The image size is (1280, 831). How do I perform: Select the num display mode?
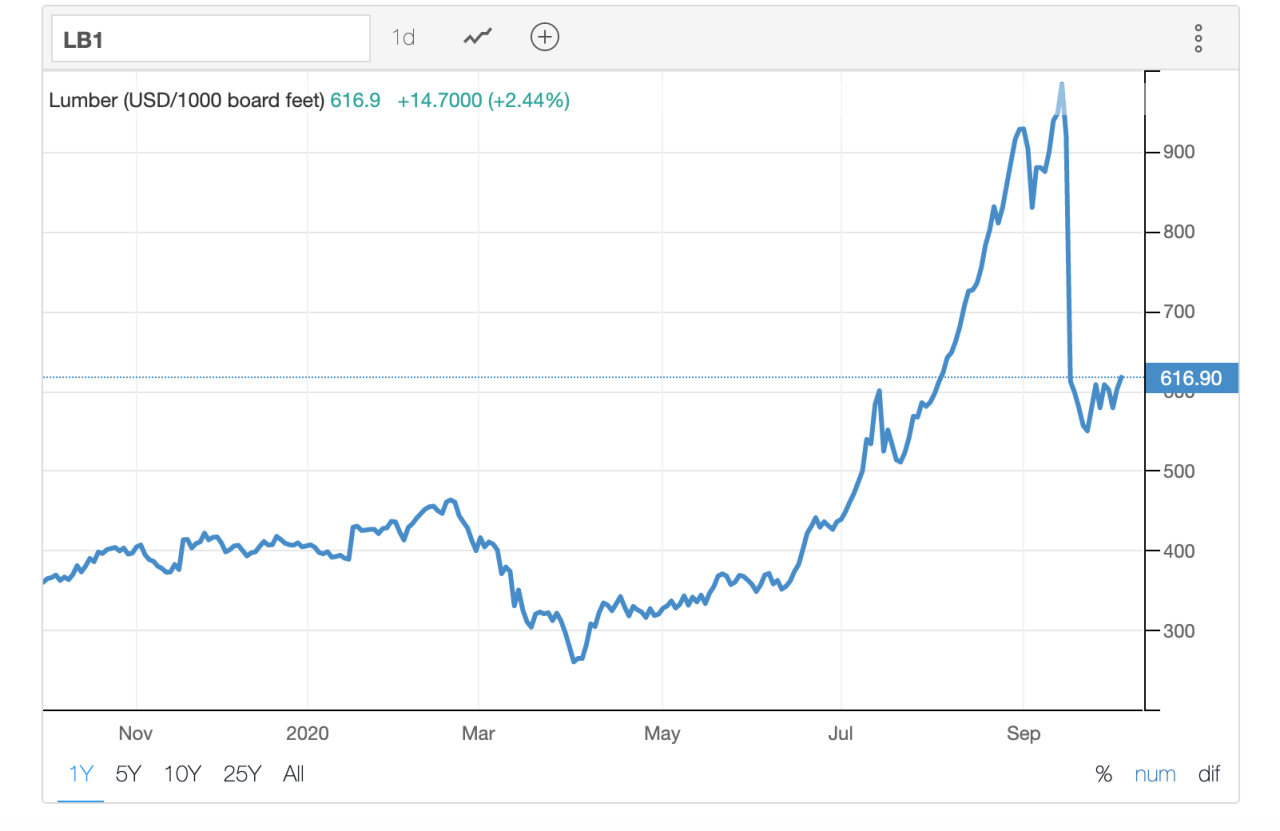(x=1155, y=774)
